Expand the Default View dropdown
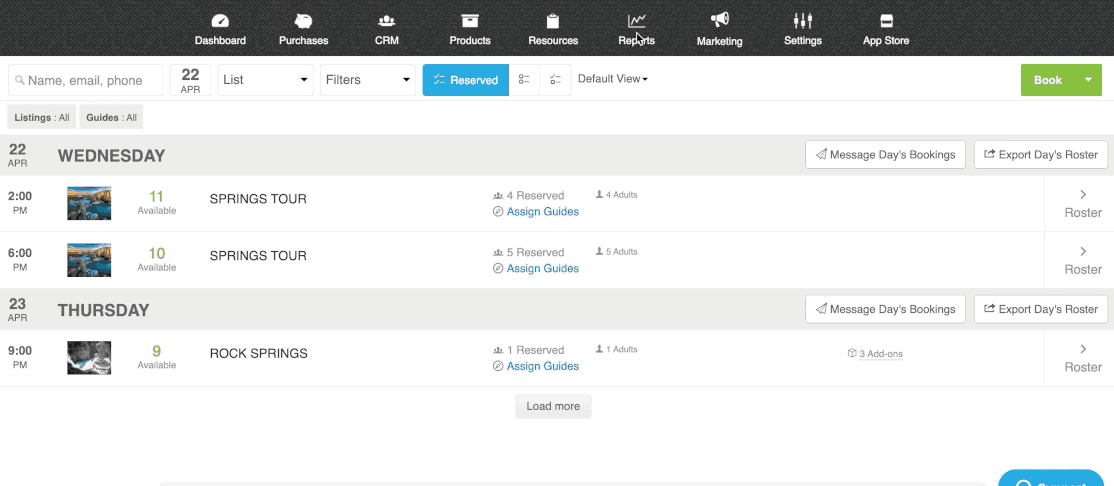This screenshot has height=486, width=1114. point(612,79)
